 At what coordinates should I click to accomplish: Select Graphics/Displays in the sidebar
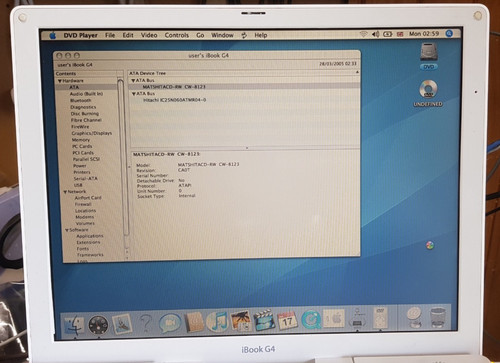click(92, 133)
